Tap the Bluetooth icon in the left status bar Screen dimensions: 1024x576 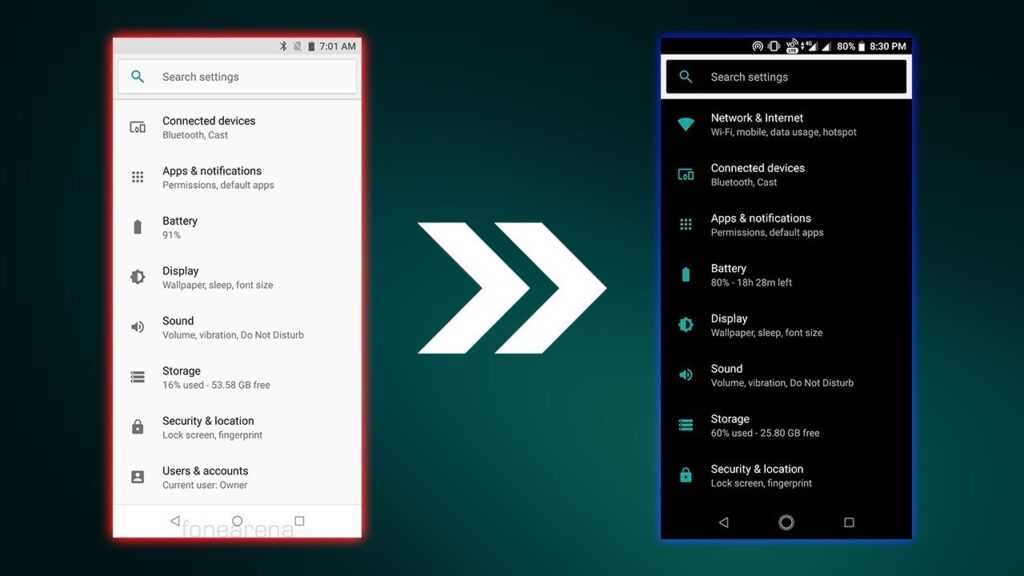pos(283,45)
